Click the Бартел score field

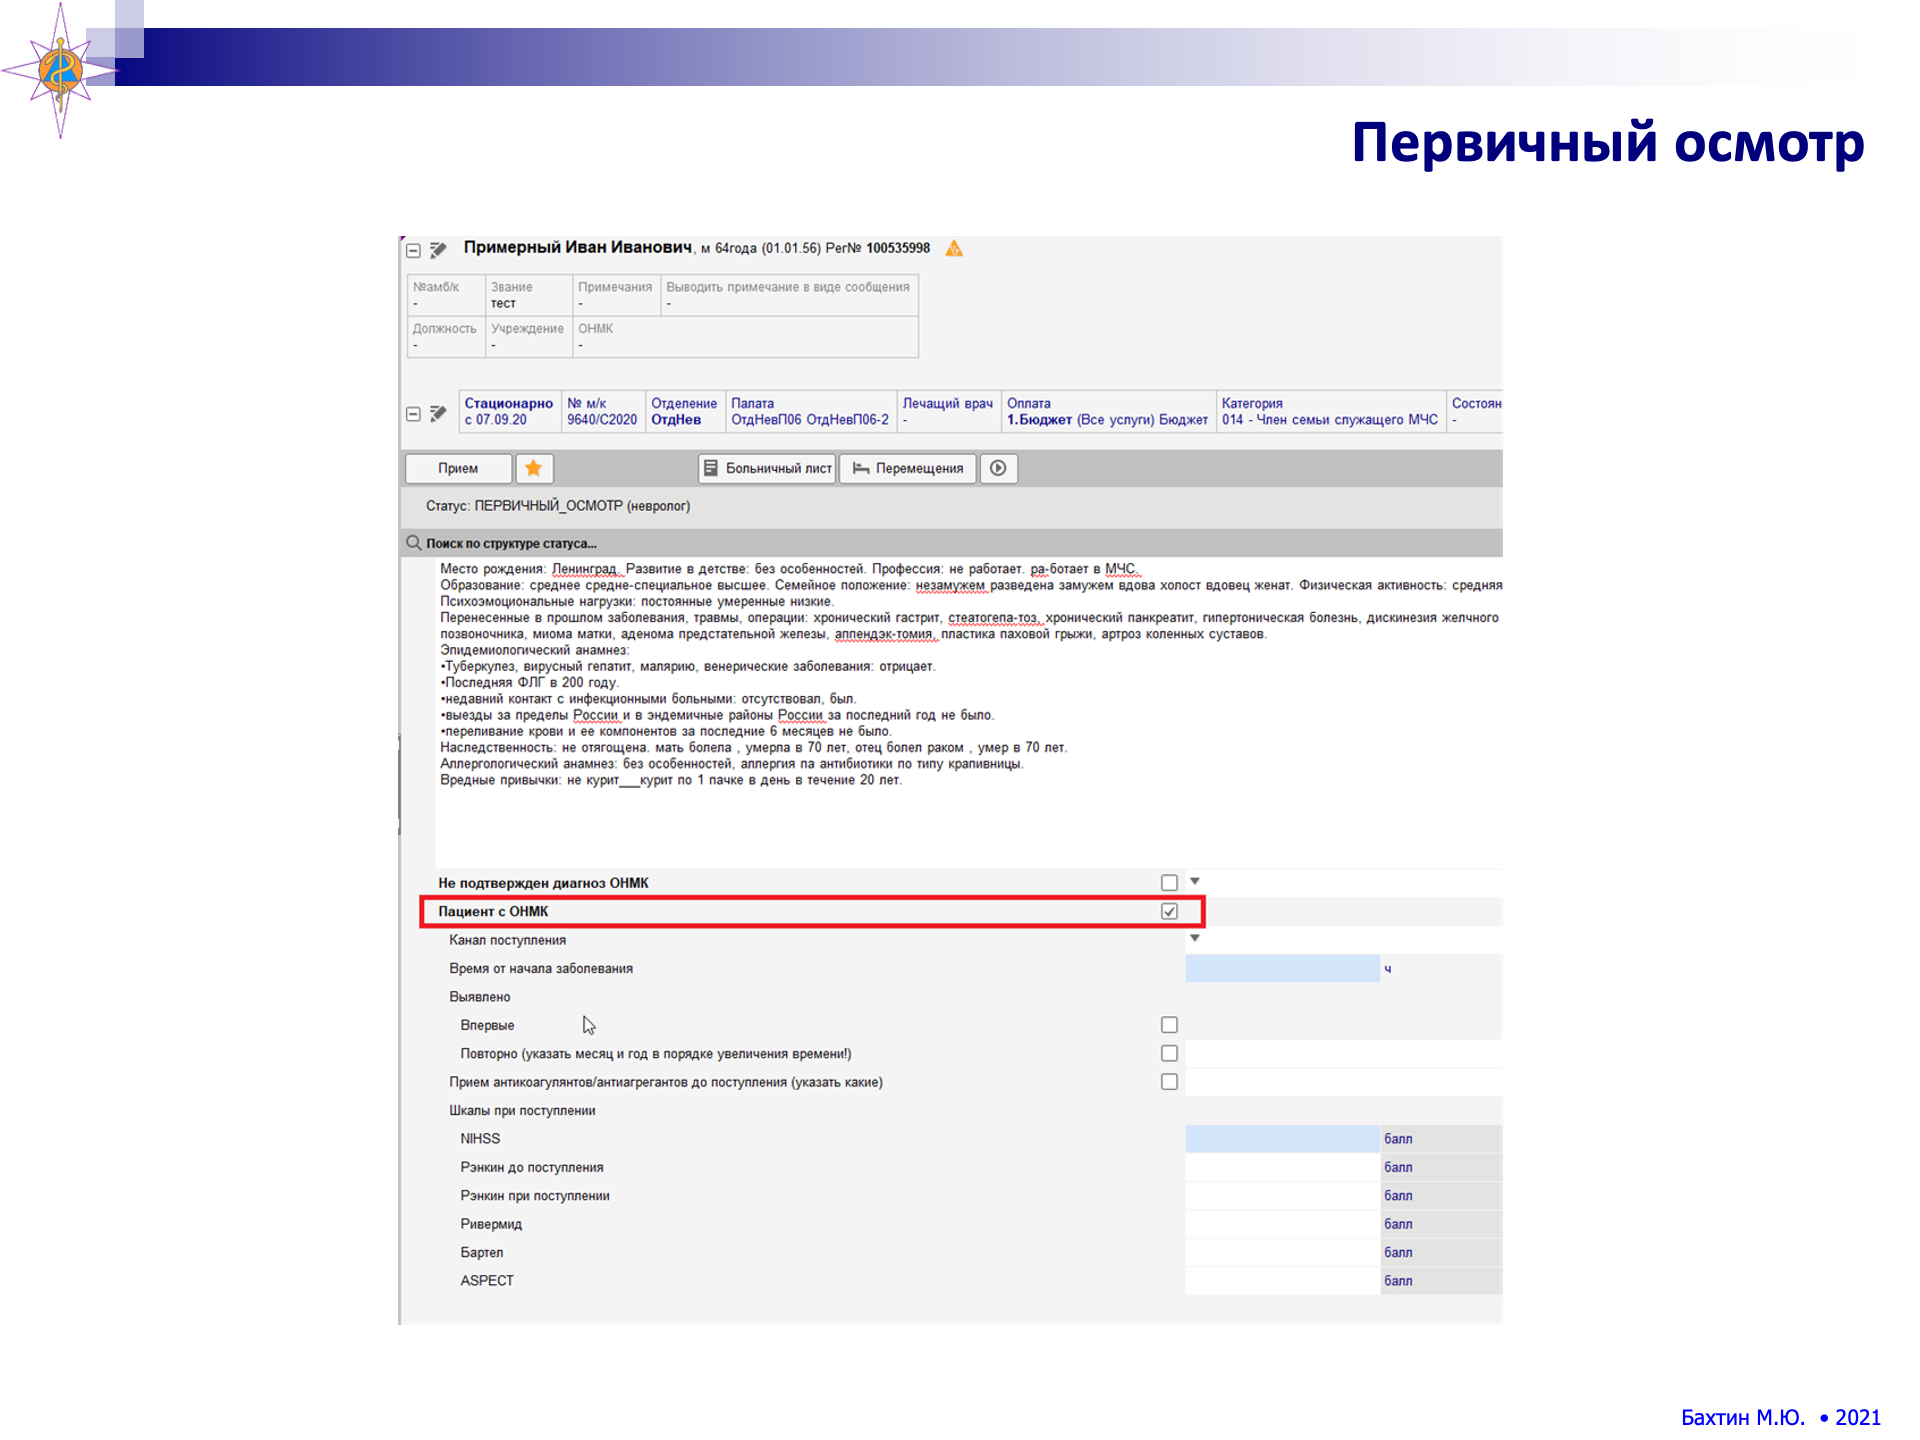coord(1282,1252)
